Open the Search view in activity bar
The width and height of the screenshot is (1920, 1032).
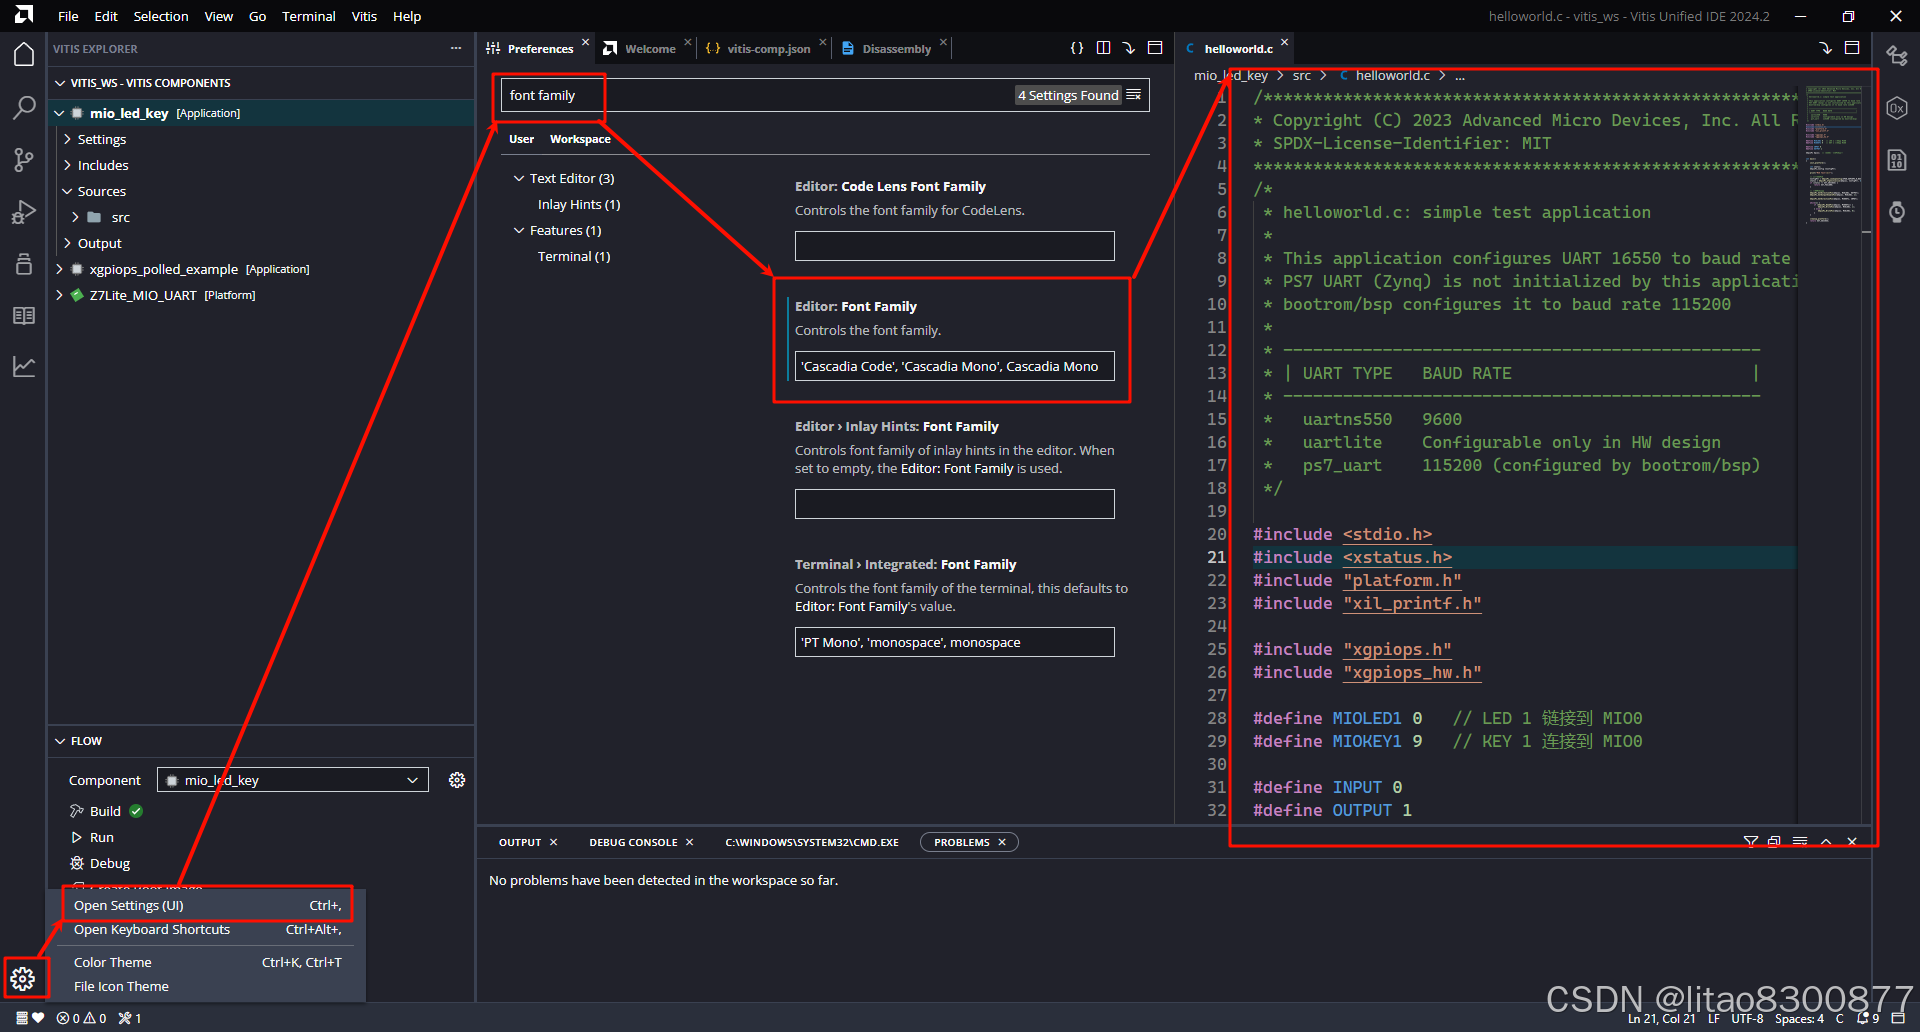[x=24, y=107]
